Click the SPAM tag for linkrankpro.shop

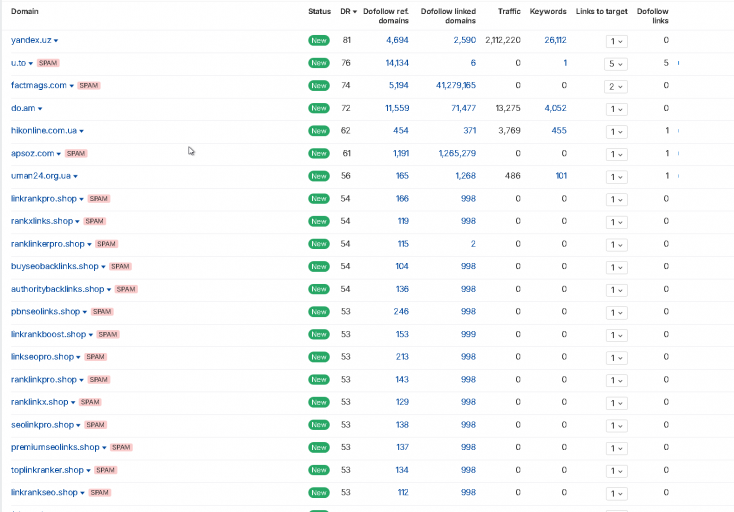click(99, 198)
